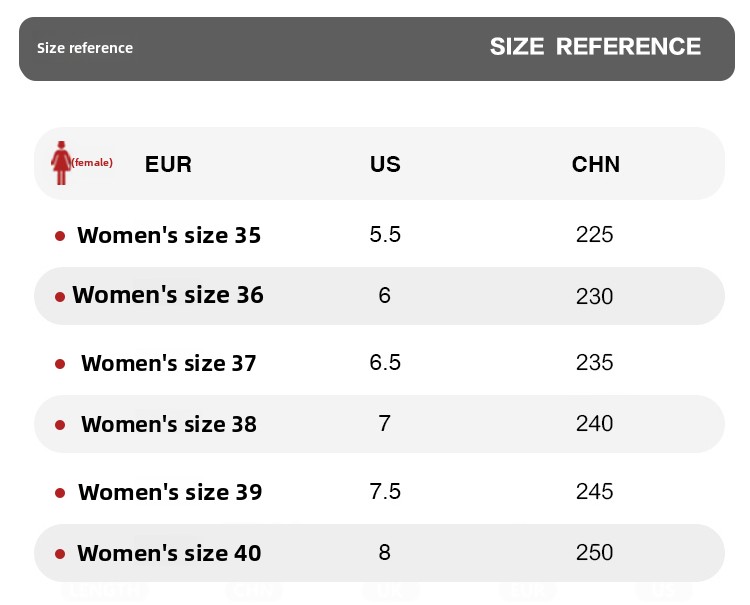Click the red bullet beside Women's size 39

click(x=60, y=492)
